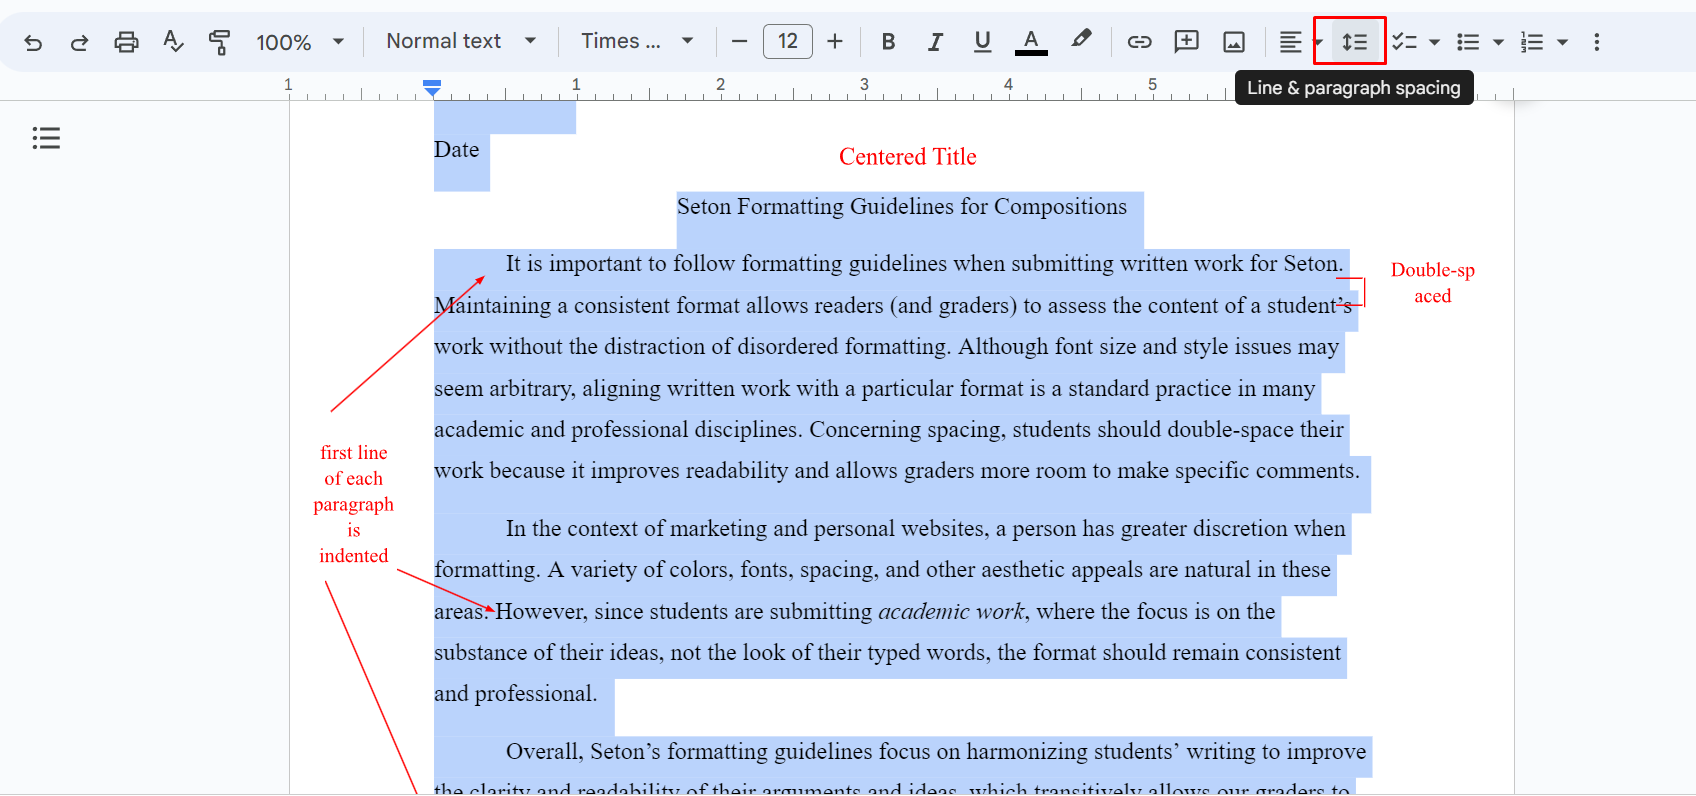Open the Normal text style dropdown
1696x796 pixels.
461,41
